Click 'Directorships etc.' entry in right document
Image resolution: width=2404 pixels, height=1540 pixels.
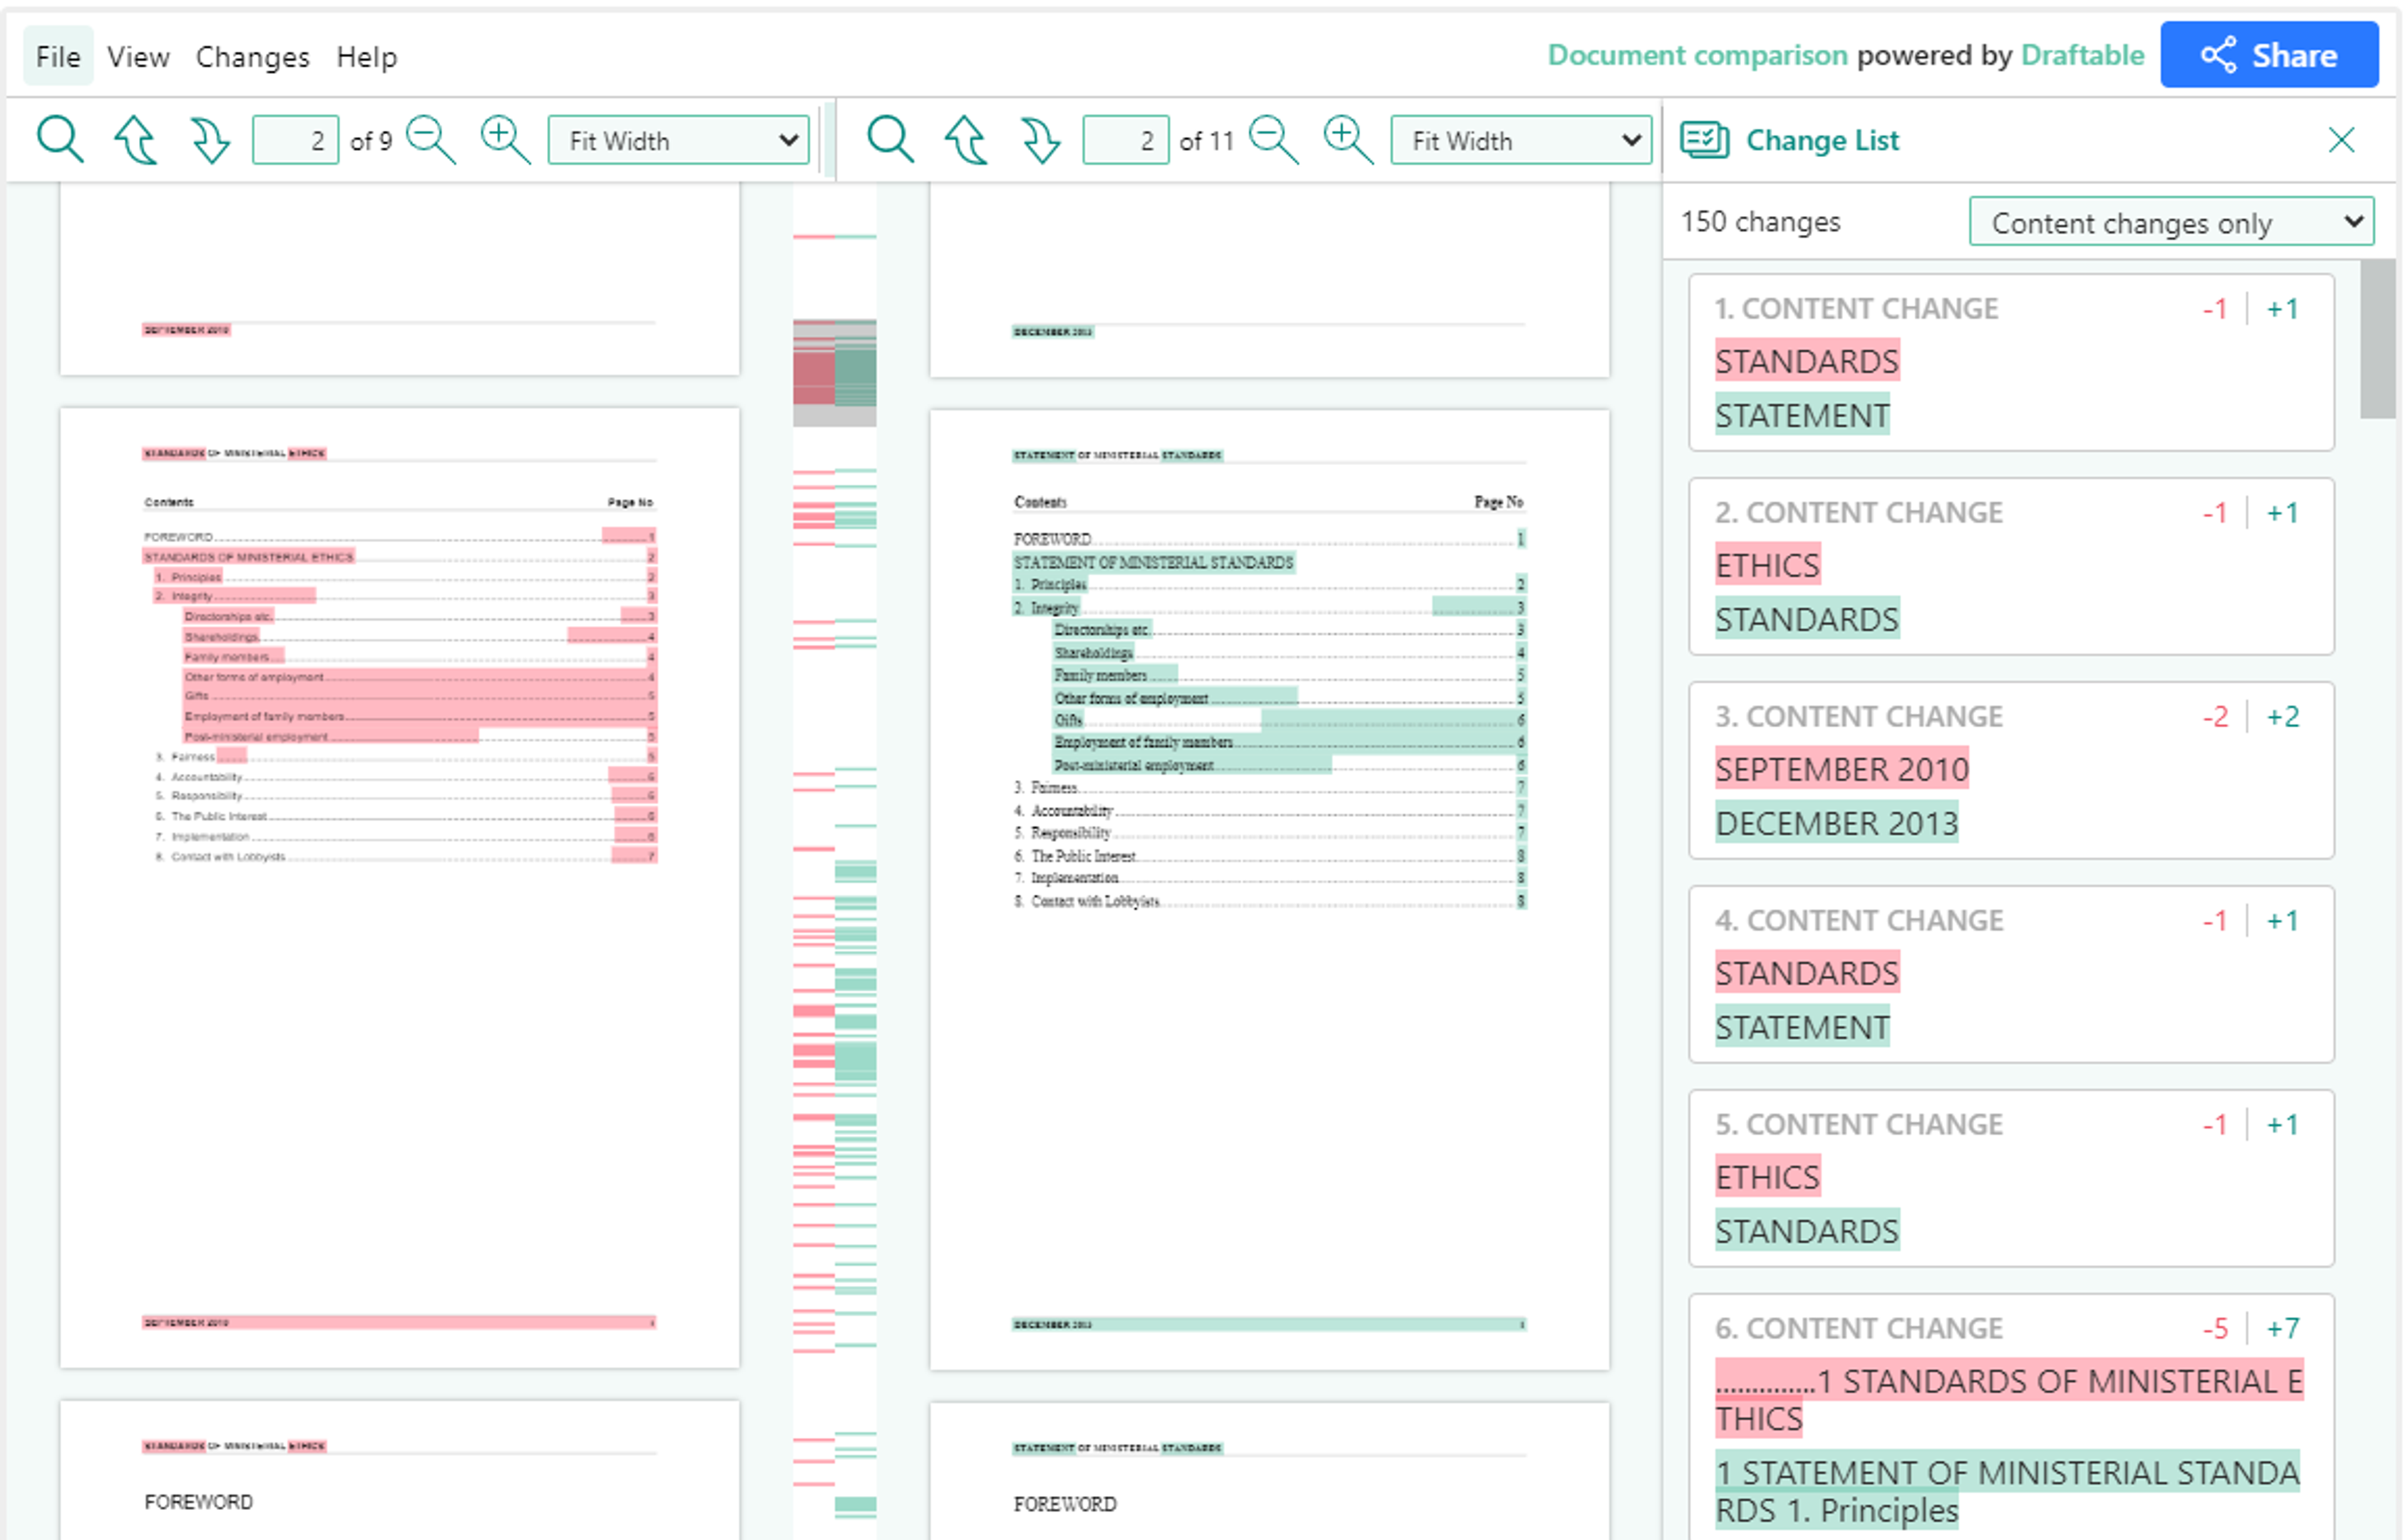click(1101, 630)
